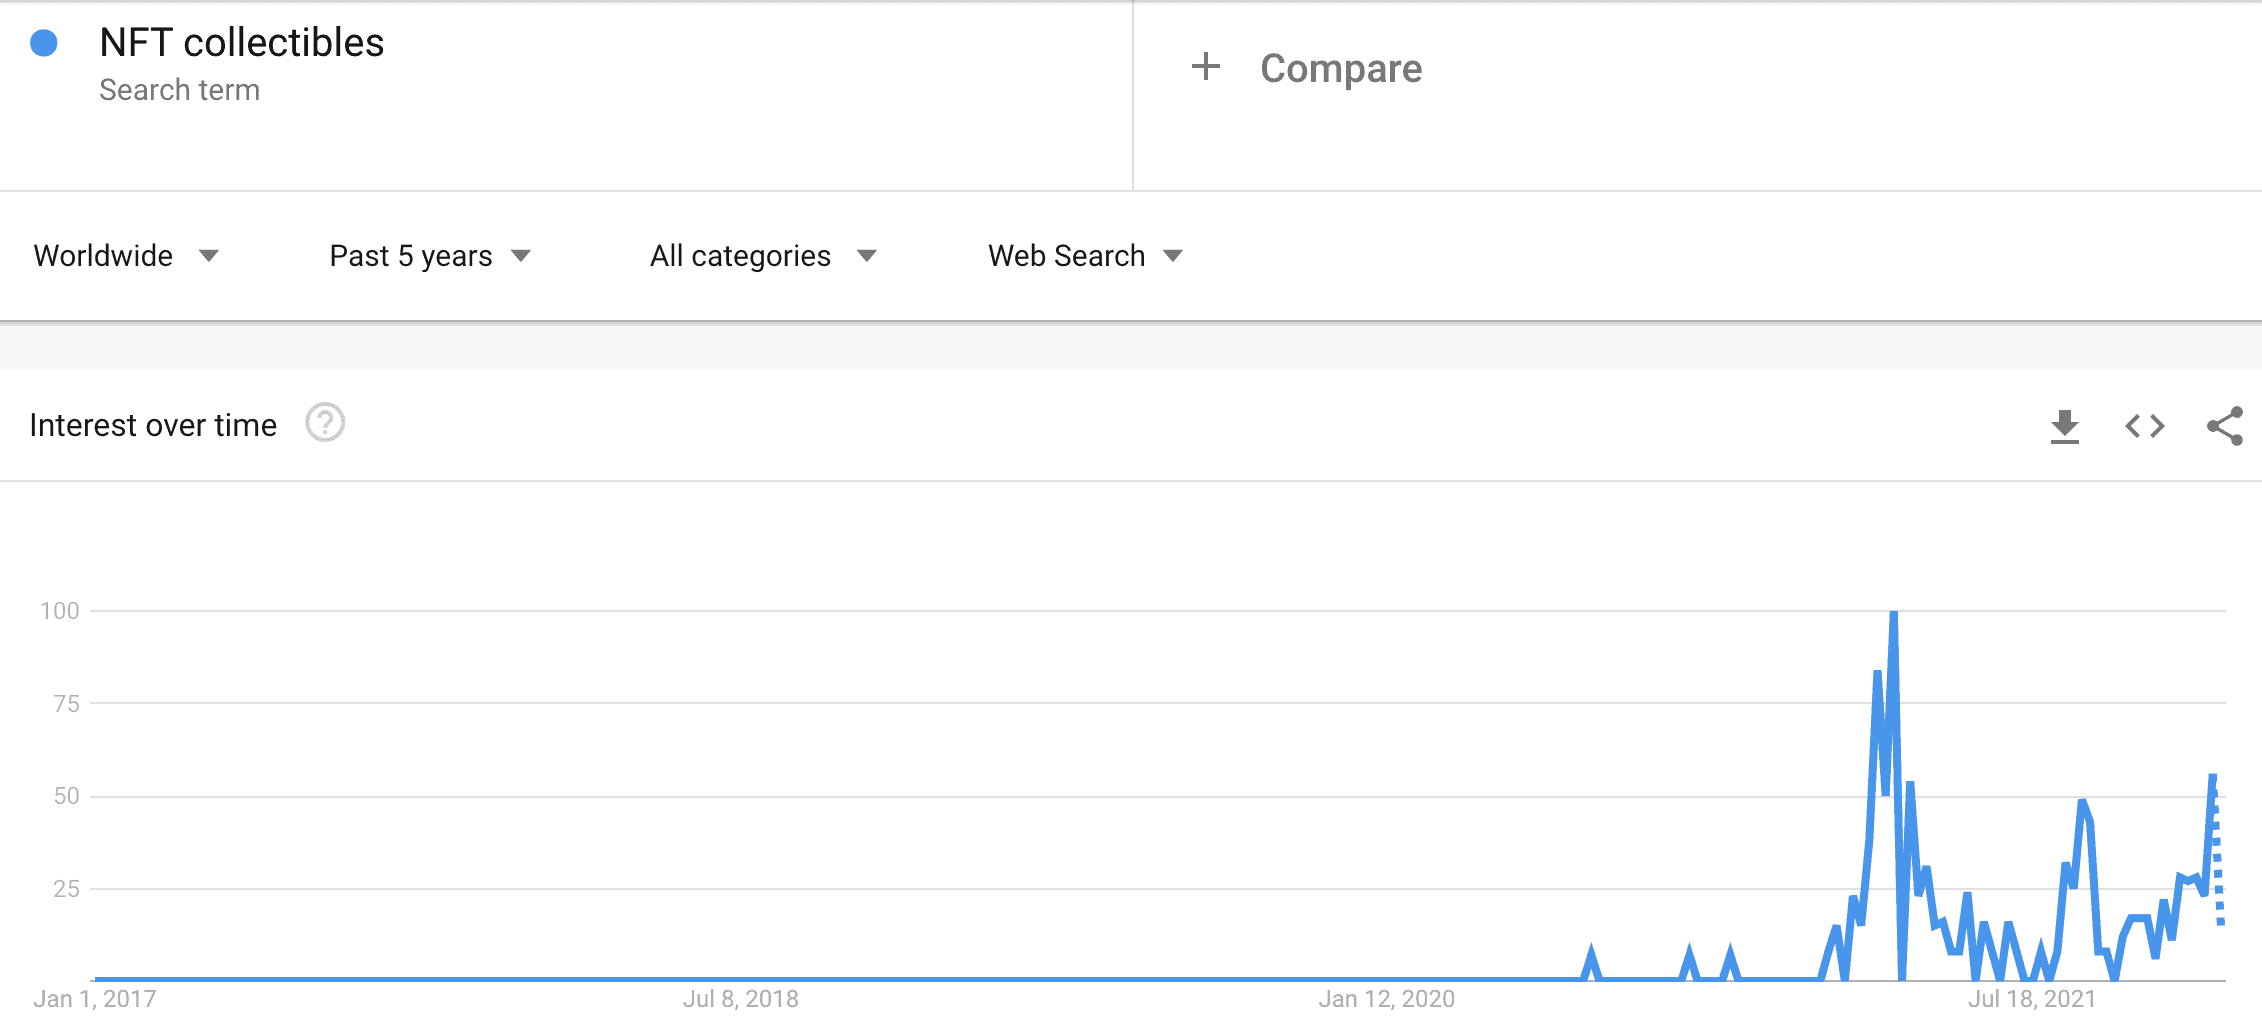The image size is (2262, 1022).
Task: Click the Compare text to add term
Action: tap(1340, 68)
